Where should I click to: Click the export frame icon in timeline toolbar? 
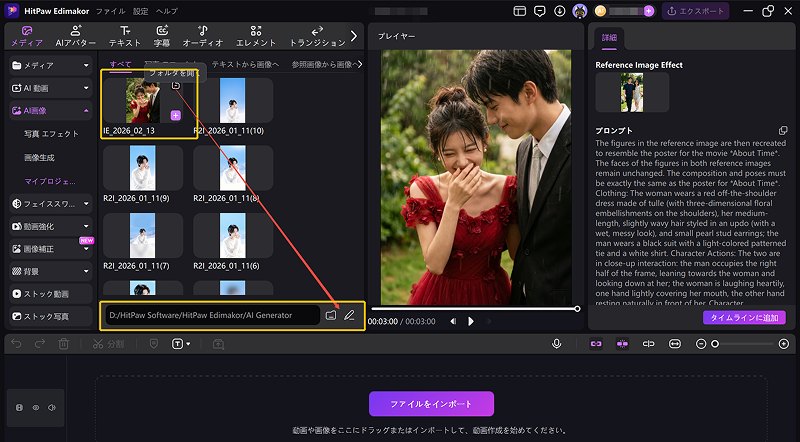coord(218,344)
